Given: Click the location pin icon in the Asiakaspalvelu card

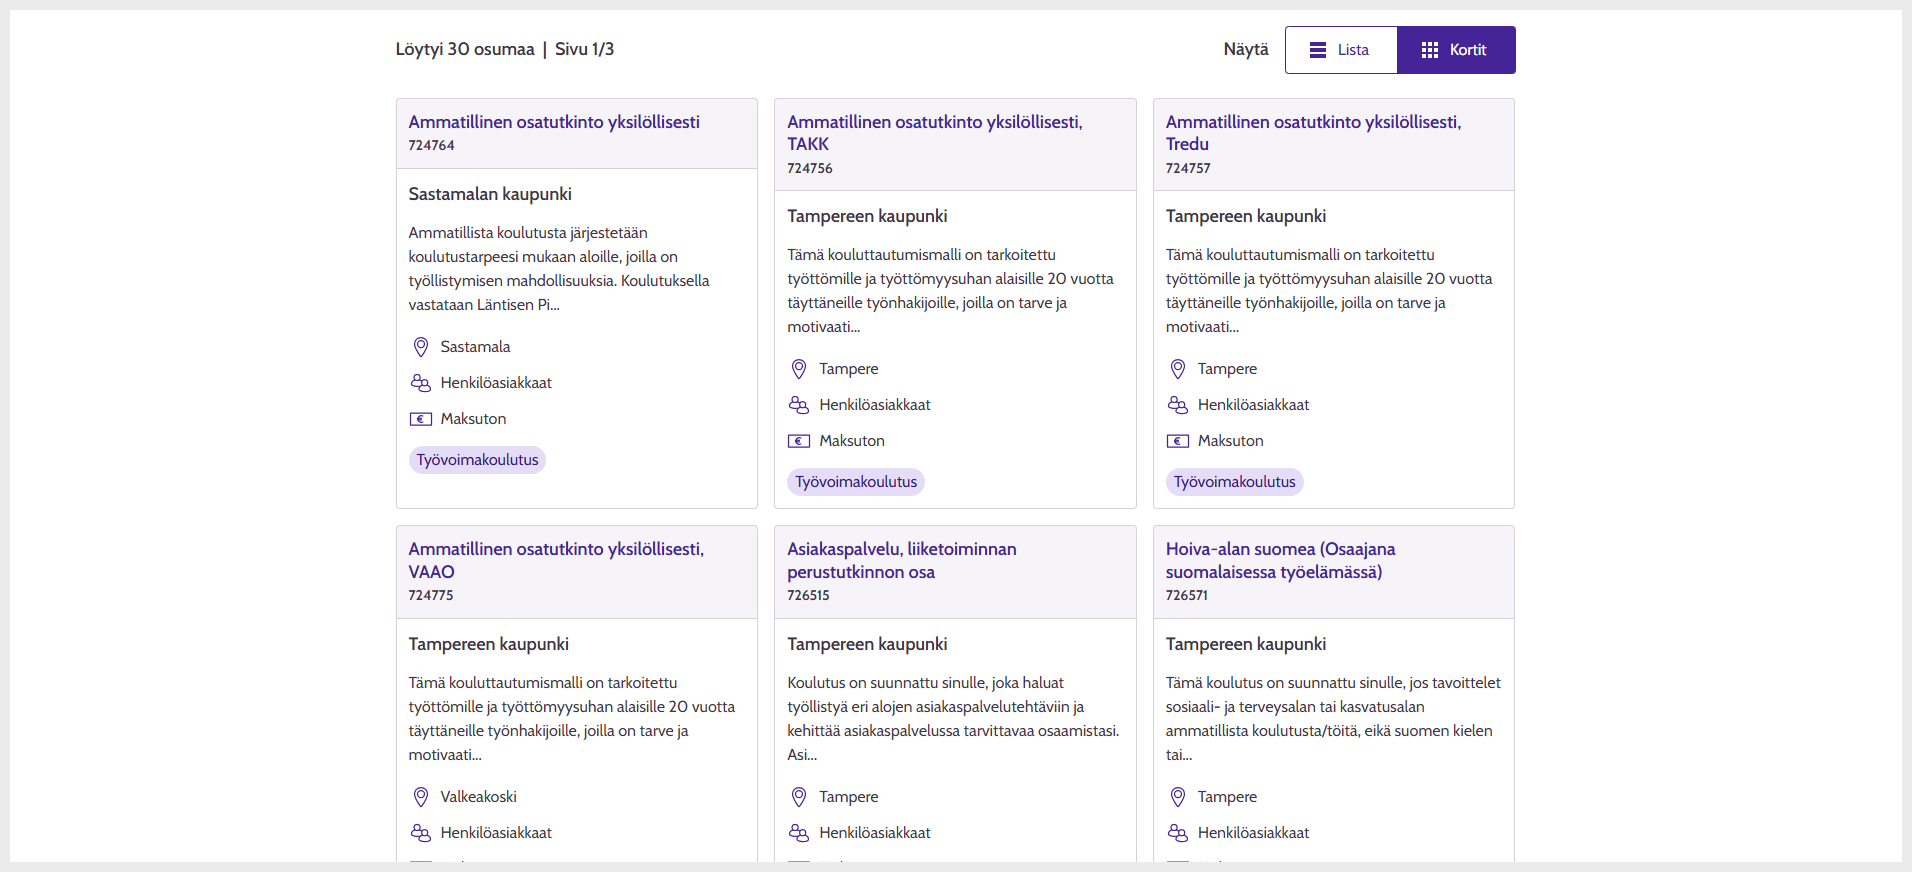Looking at the screenshot, I should click(x=799, y=797).
